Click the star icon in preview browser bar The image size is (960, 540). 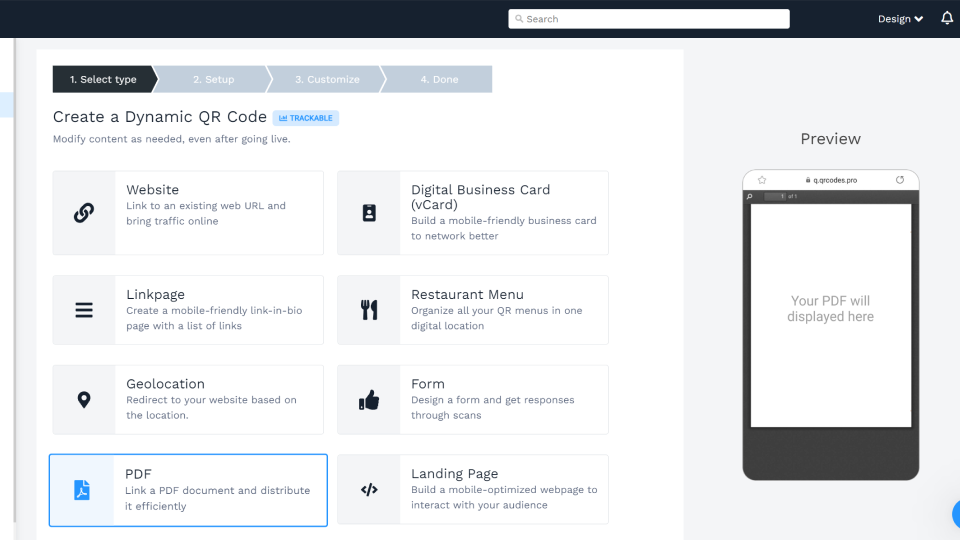pyautogui.click(x=762, y=180)
